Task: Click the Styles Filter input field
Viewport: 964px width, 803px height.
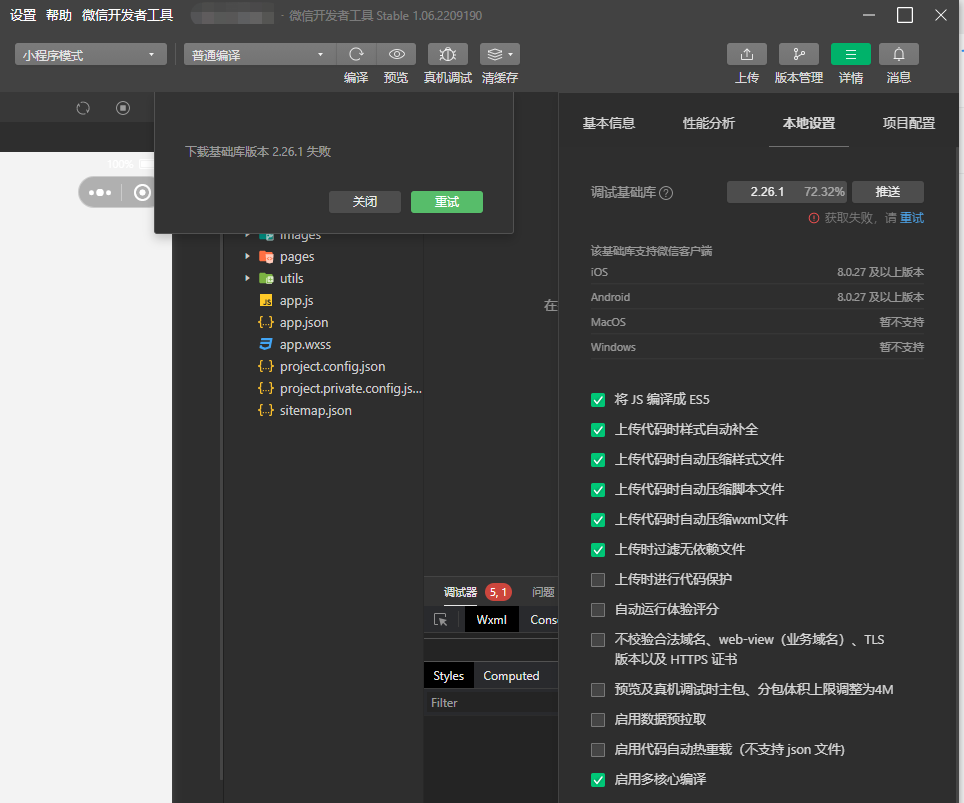Action: pyautogui.click(x=491, y=703)
